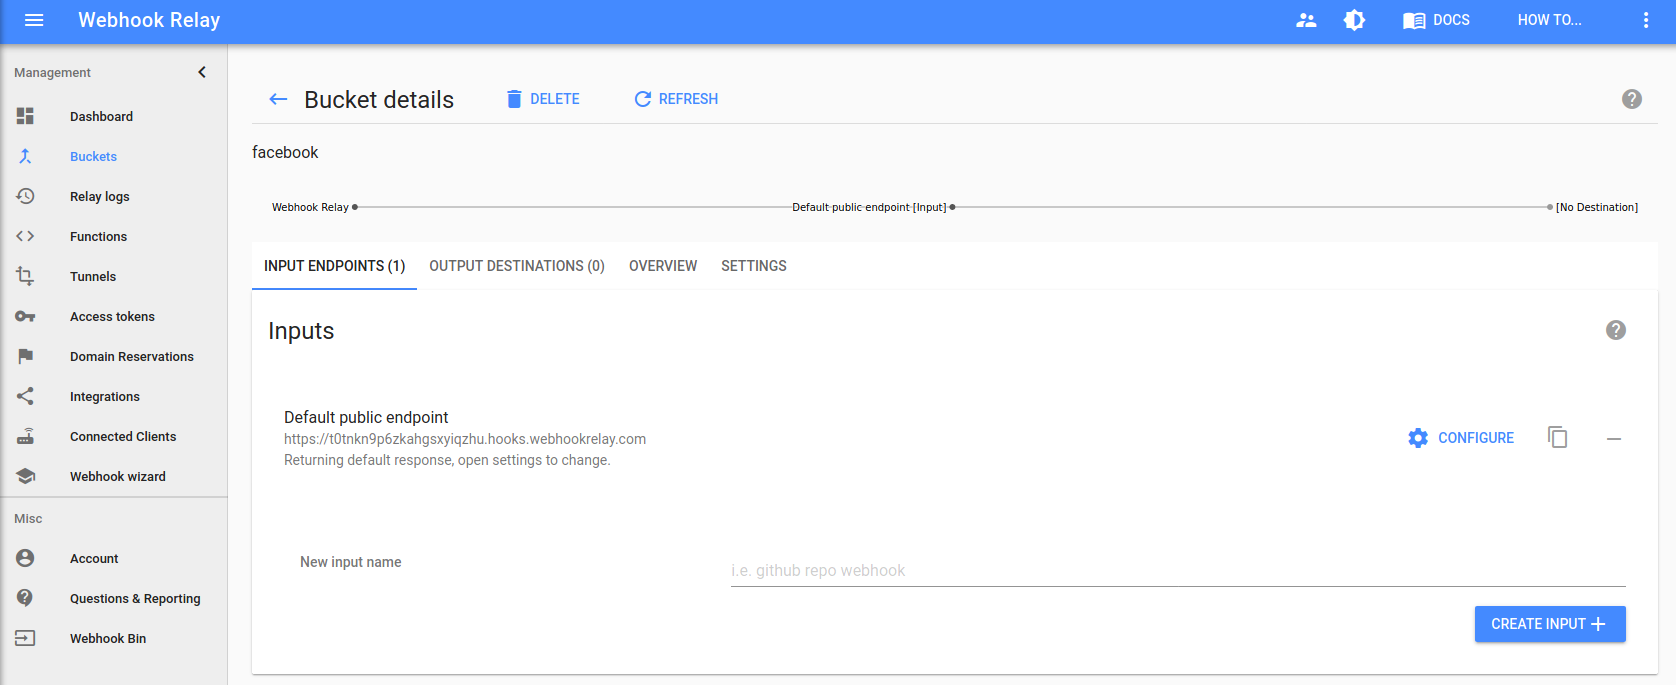Image resolution: width=1676 pixels, height=685 pixels.
Task: Click the Webhook Relay header title
Action: 149,20
